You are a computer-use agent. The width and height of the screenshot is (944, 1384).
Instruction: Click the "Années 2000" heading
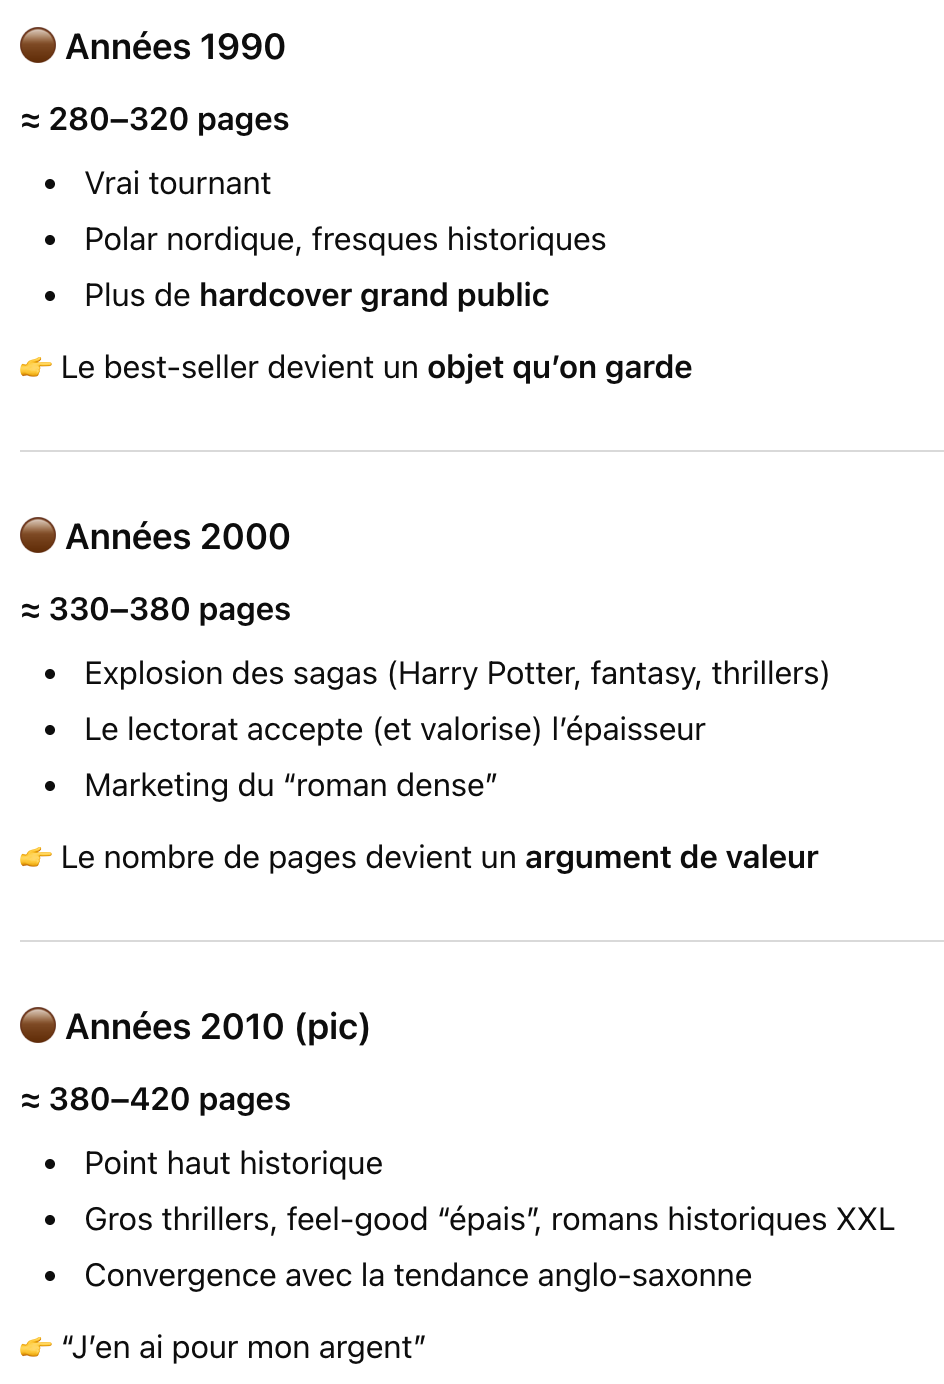click(178, 537)
